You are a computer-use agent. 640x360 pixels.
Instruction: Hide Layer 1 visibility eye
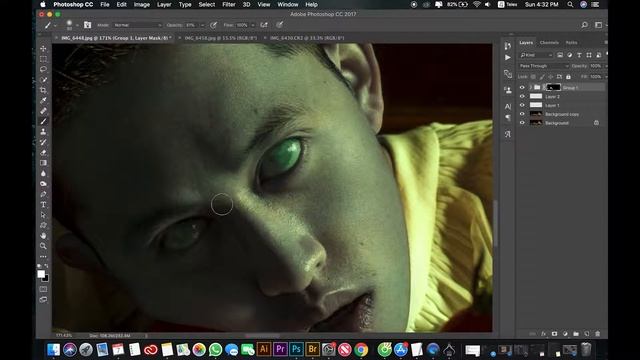click(522, 105)
